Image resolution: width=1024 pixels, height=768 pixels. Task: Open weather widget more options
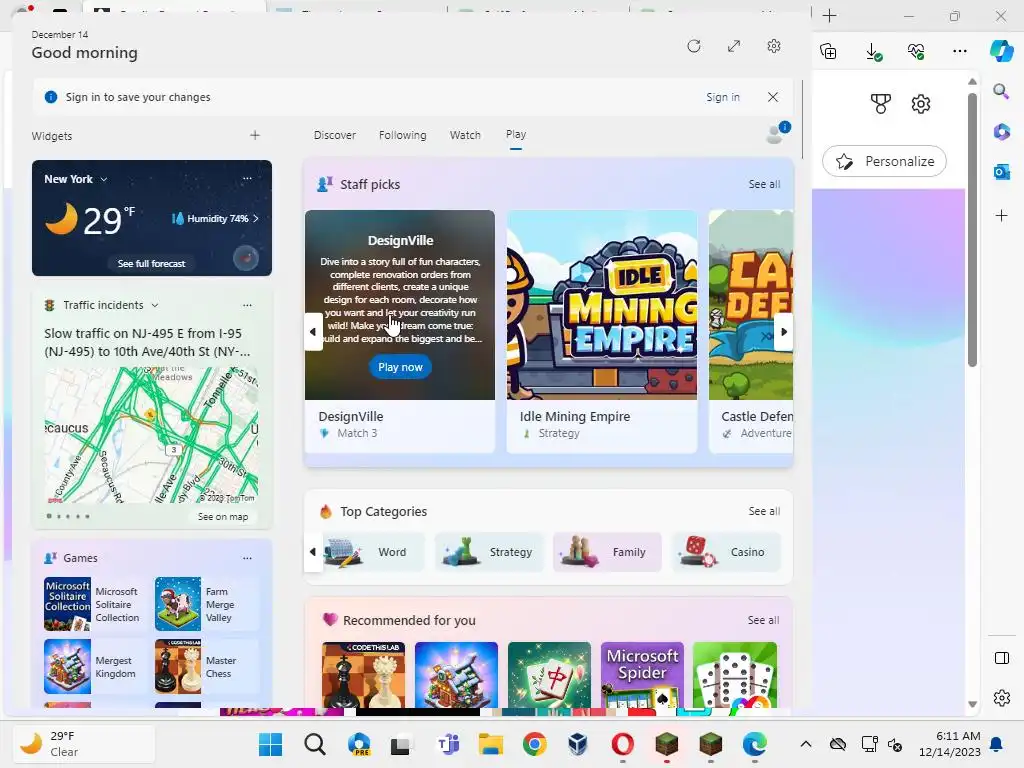tap(247, 178)
